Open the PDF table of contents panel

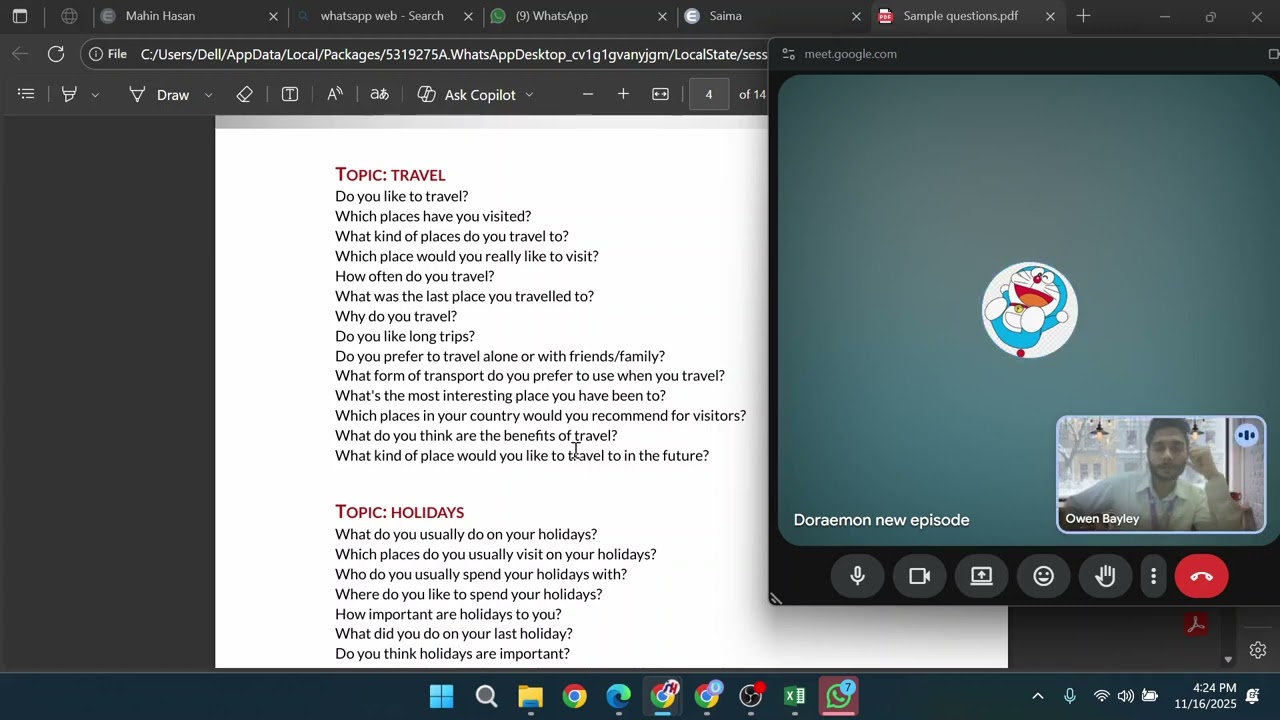pos(27,94)
